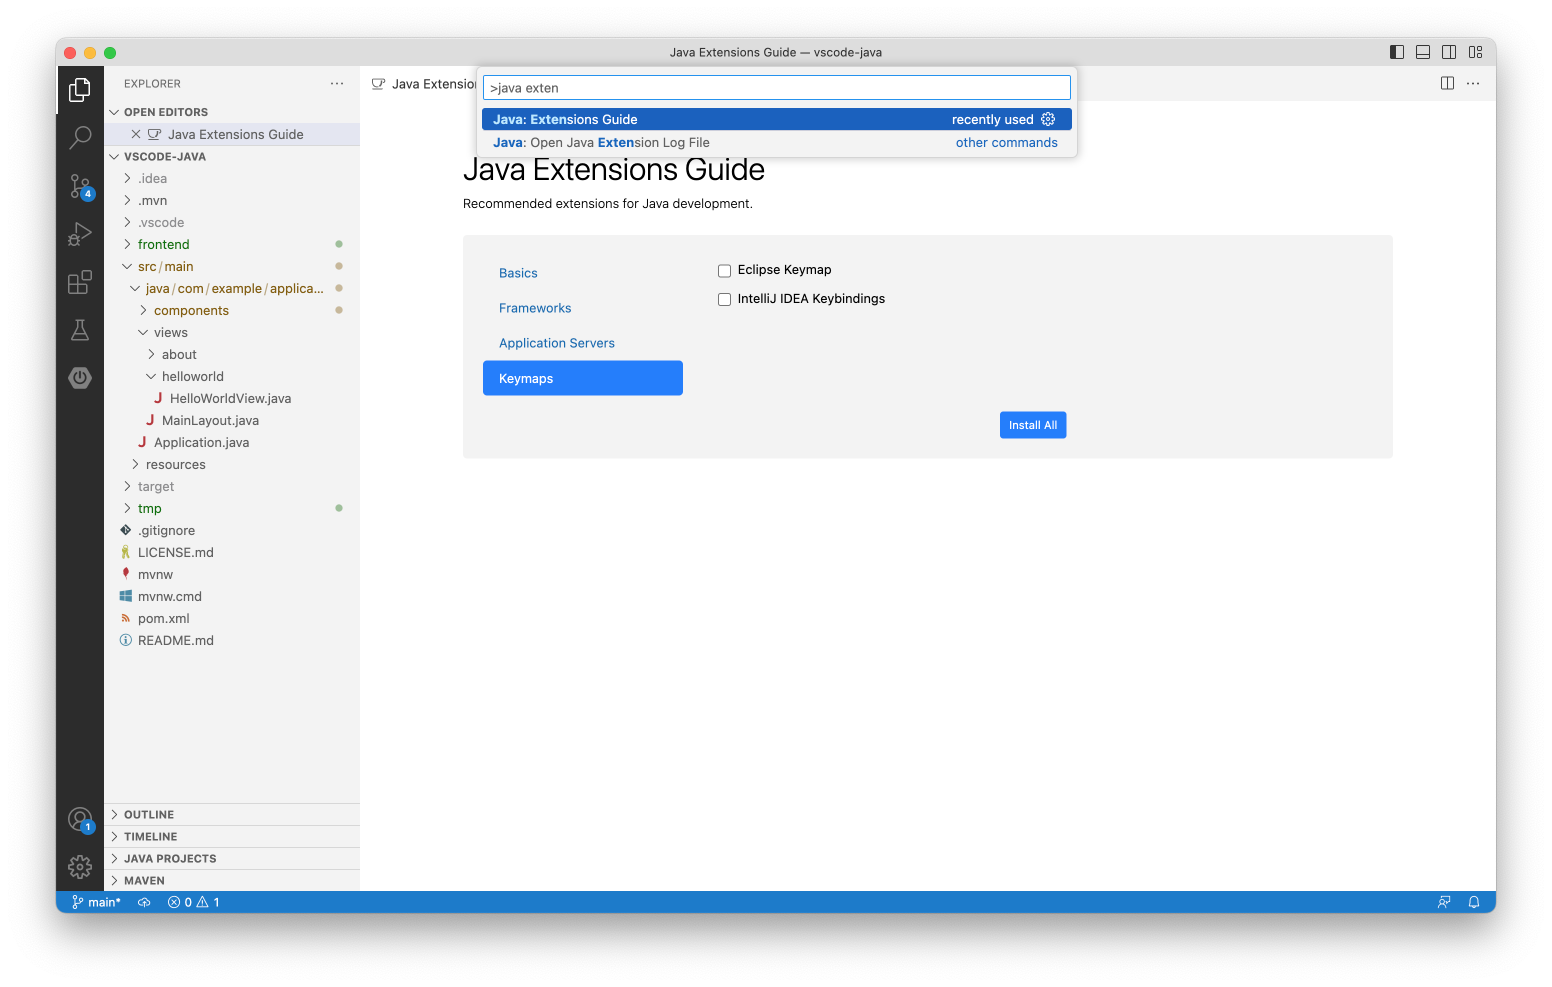
Task: Click the notifications bell in the status bar
Action: (1473, 901)
